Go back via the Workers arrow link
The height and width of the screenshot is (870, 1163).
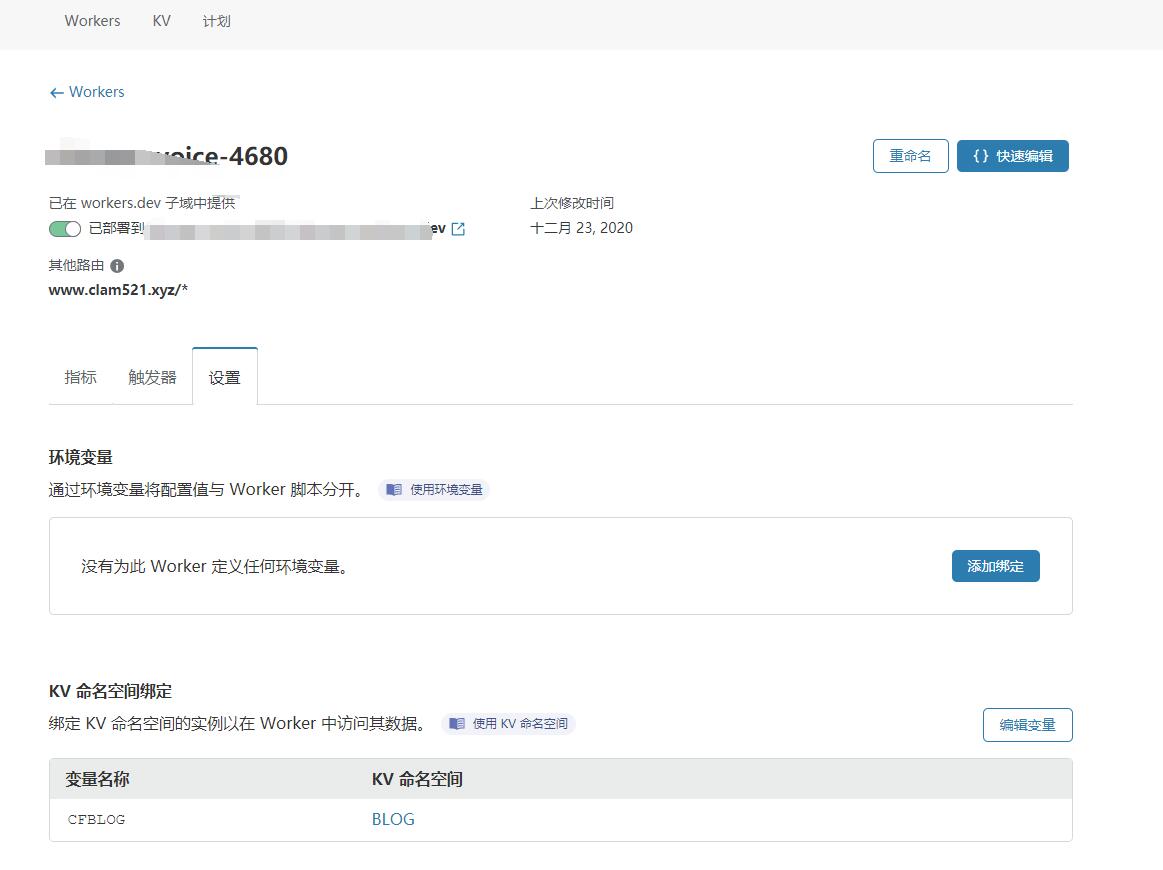pyautogui.click(x=87, y=92)
